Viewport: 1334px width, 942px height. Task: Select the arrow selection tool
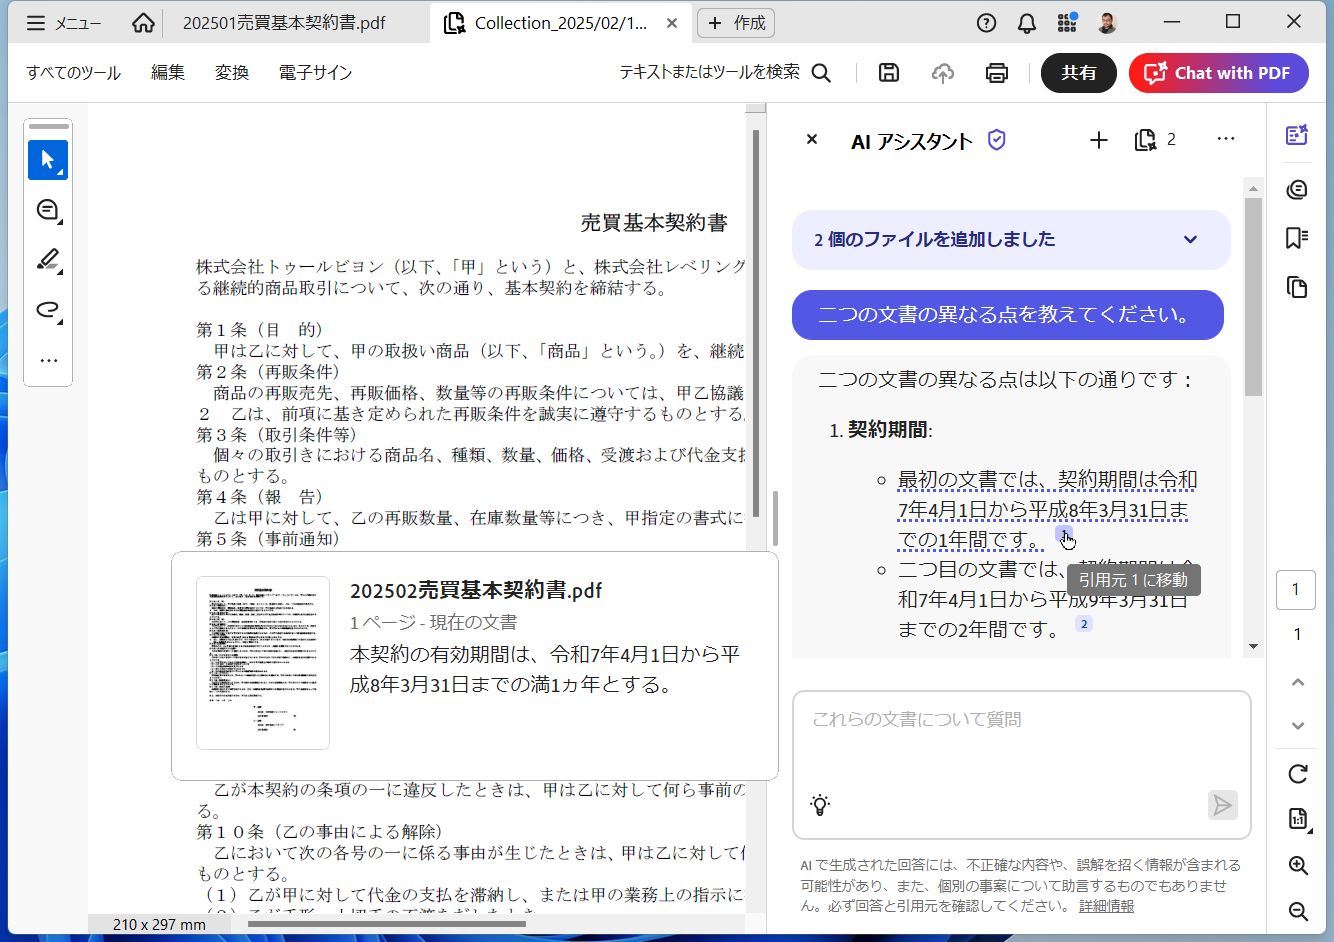pos(47,160)
